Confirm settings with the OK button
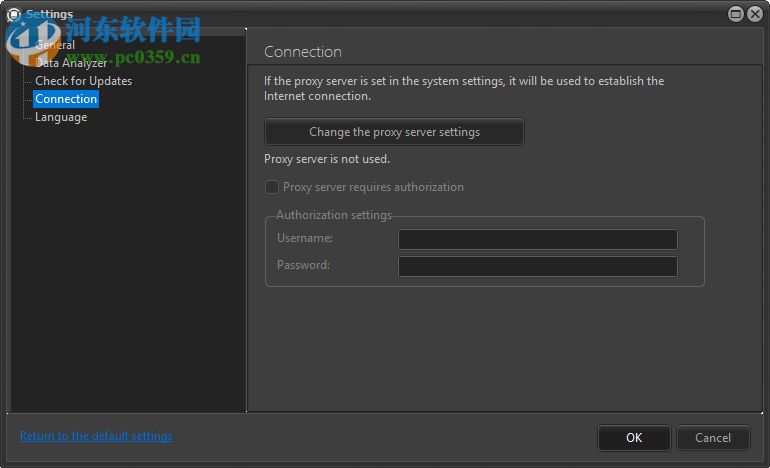Viewport: 770px width, 468px height. point(634,438)
